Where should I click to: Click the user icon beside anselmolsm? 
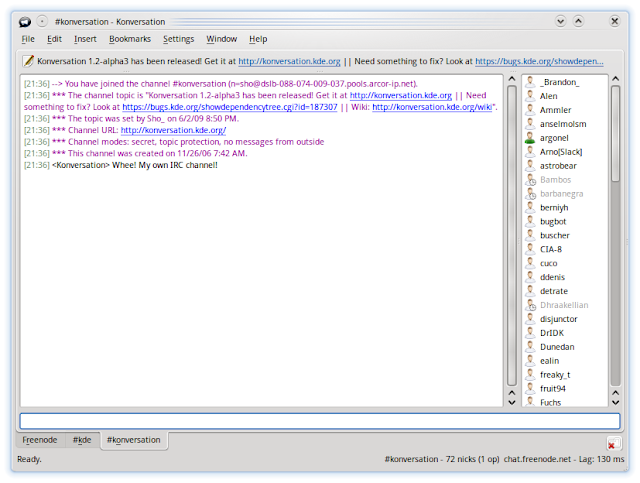click(x=530, y=124)
